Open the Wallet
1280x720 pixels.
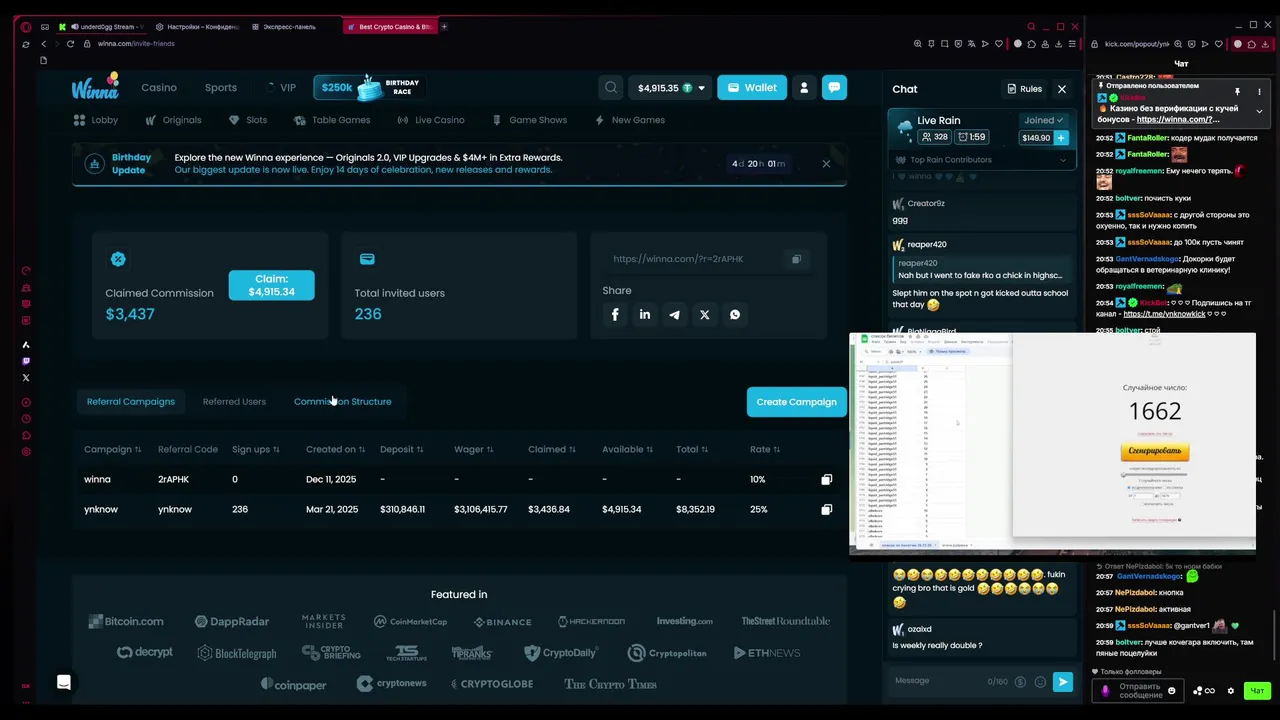click(x=751, y=88)
